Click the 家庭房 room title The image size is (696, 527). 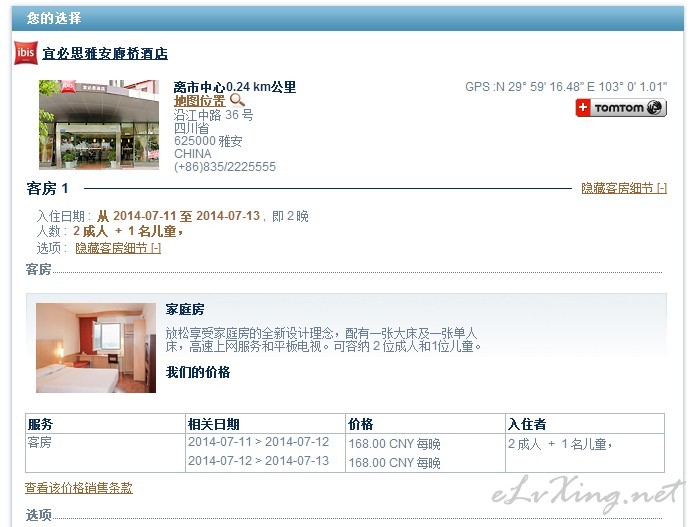pyautogui.click(x=185, y=309)
